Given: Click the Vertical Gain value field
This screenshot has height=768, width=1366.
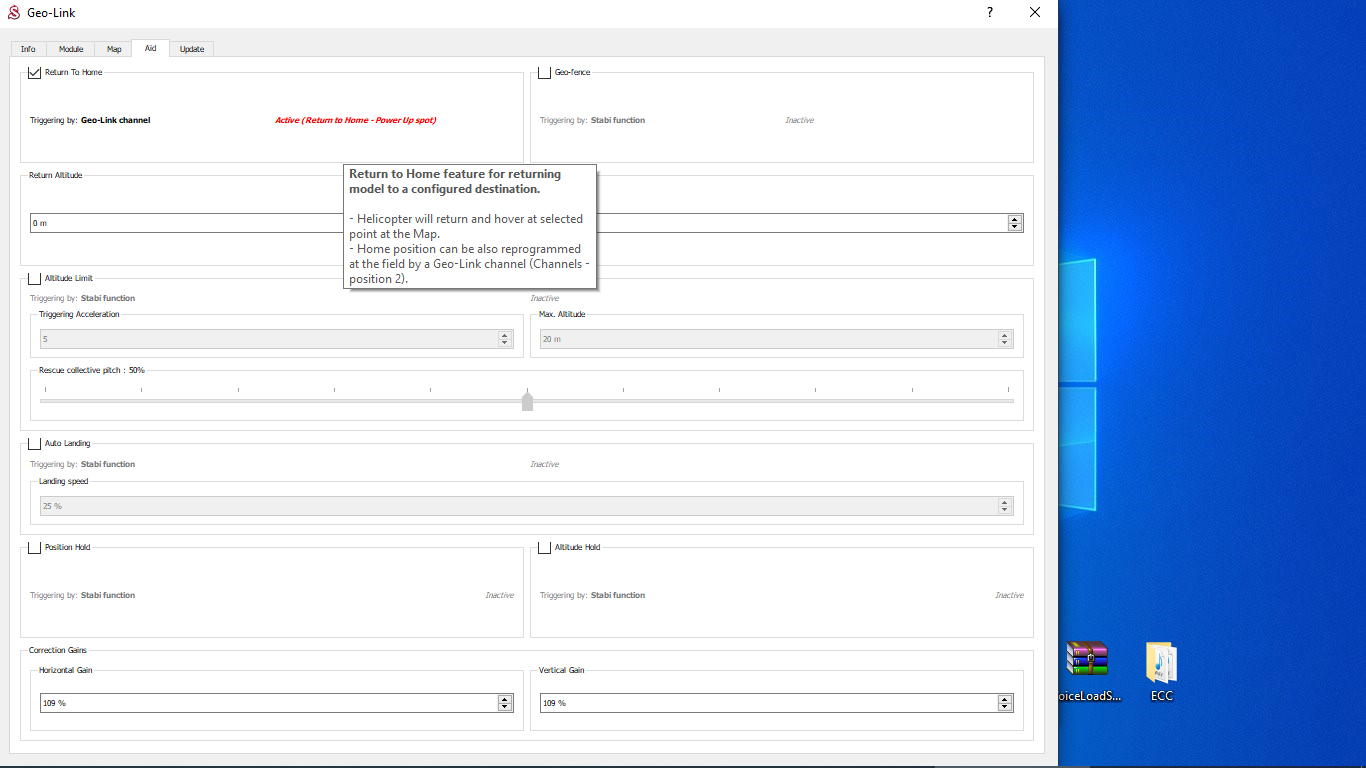Looking at the screenshot, I should point(765,703).
